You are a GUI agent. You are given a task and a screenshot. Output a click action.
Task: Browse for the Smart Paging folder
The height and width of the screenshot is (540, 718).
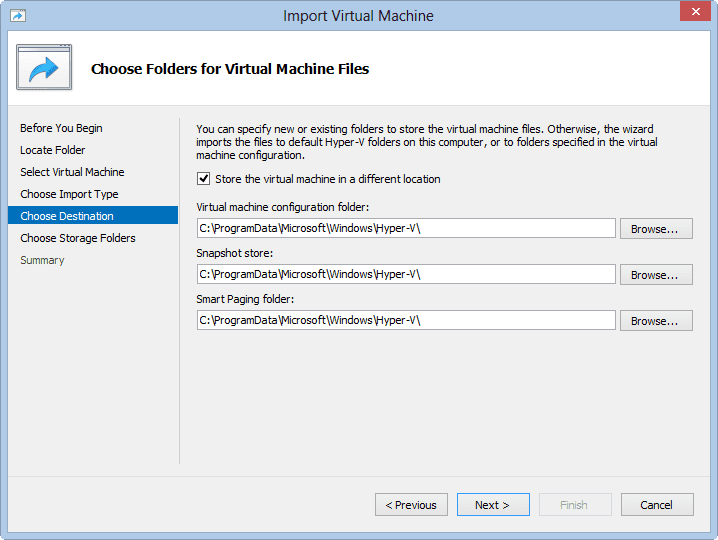[656, 321]
